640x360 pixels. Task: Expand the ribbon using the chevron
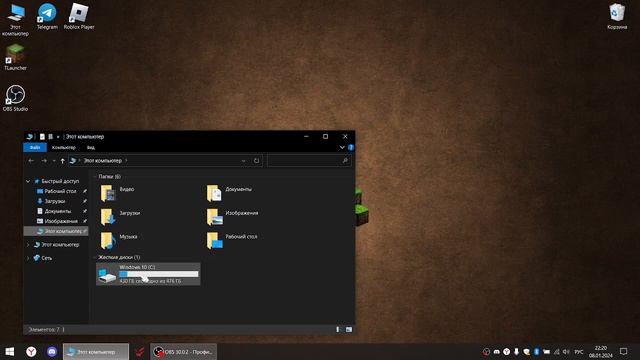pyautogui.click(x=342, y=147)
